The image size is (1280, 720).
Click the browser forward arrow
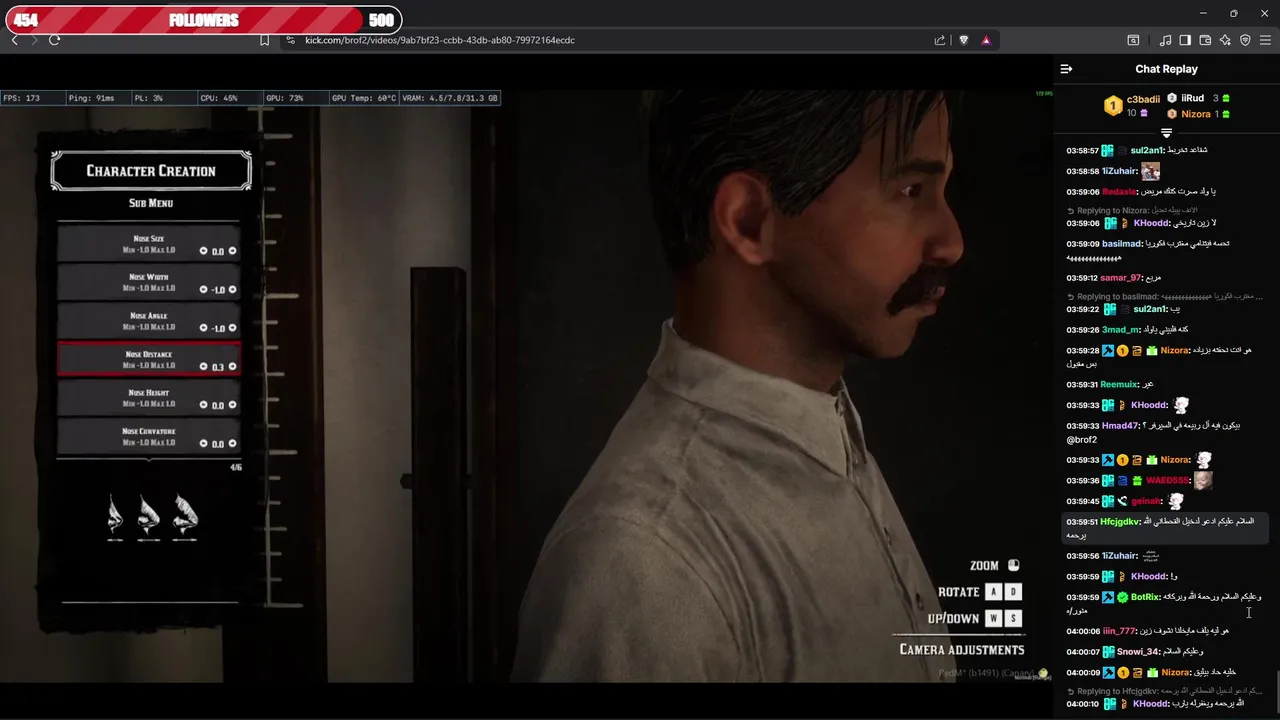tap(34, 40)
